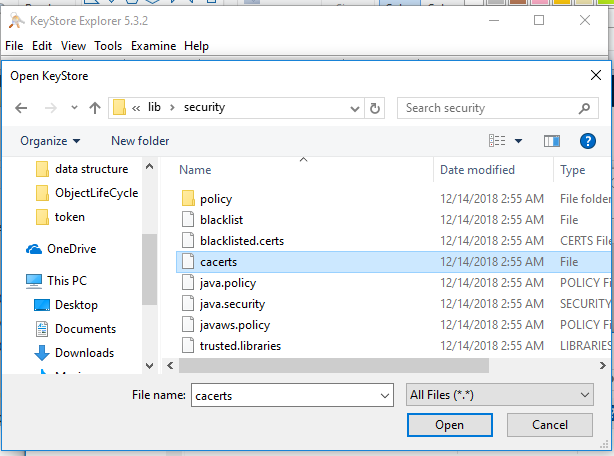Go up one folder level
The height and width of the screenshot is (456, 614).
95,108
